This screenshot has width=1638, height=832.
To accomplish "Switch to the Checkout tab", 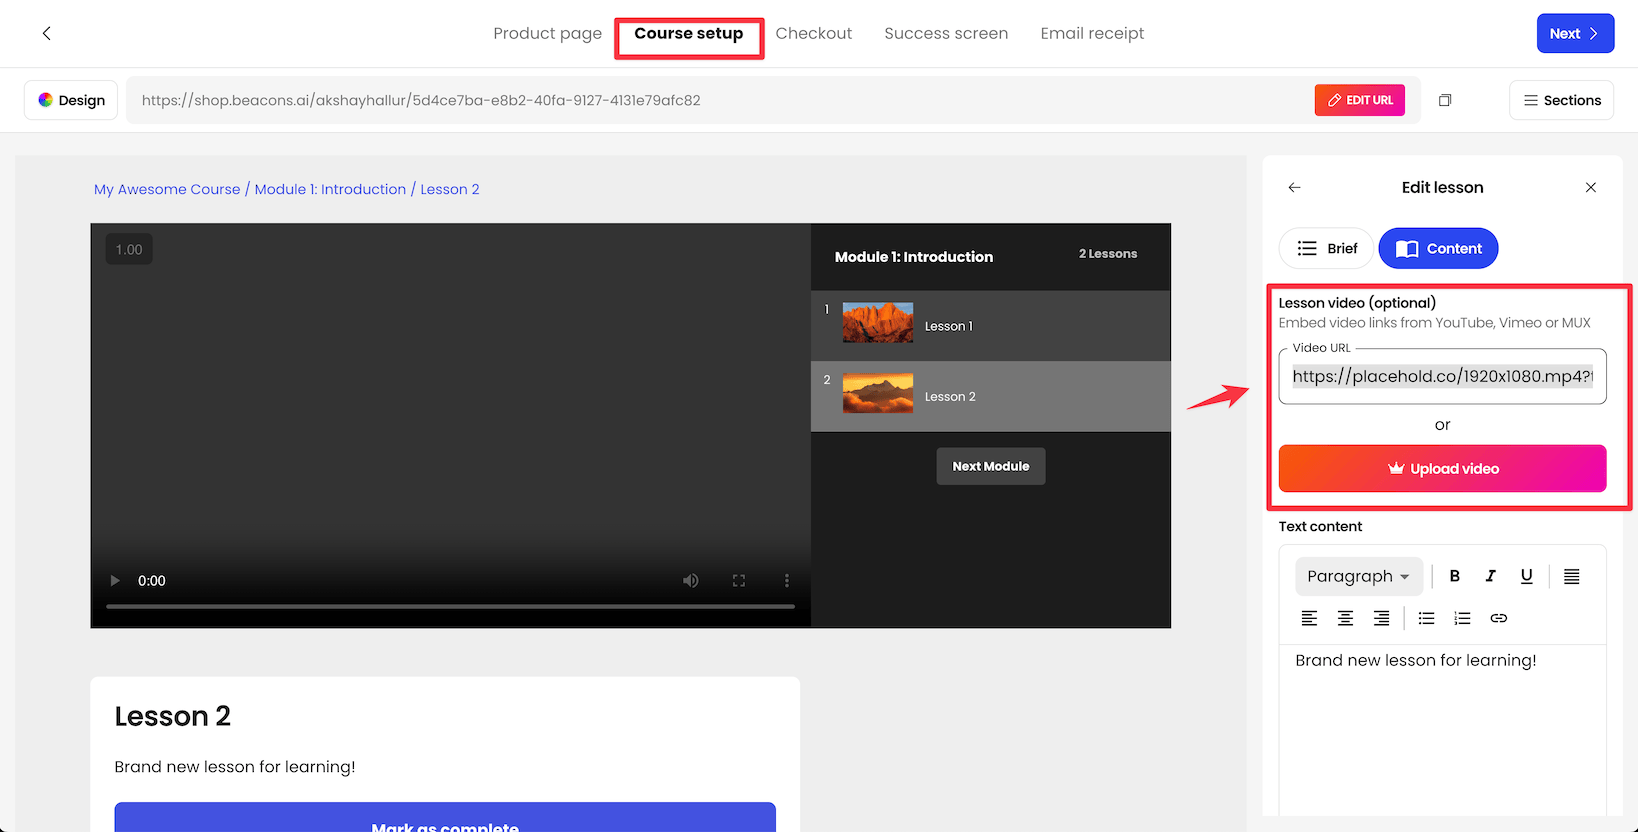I will [813, 34].
